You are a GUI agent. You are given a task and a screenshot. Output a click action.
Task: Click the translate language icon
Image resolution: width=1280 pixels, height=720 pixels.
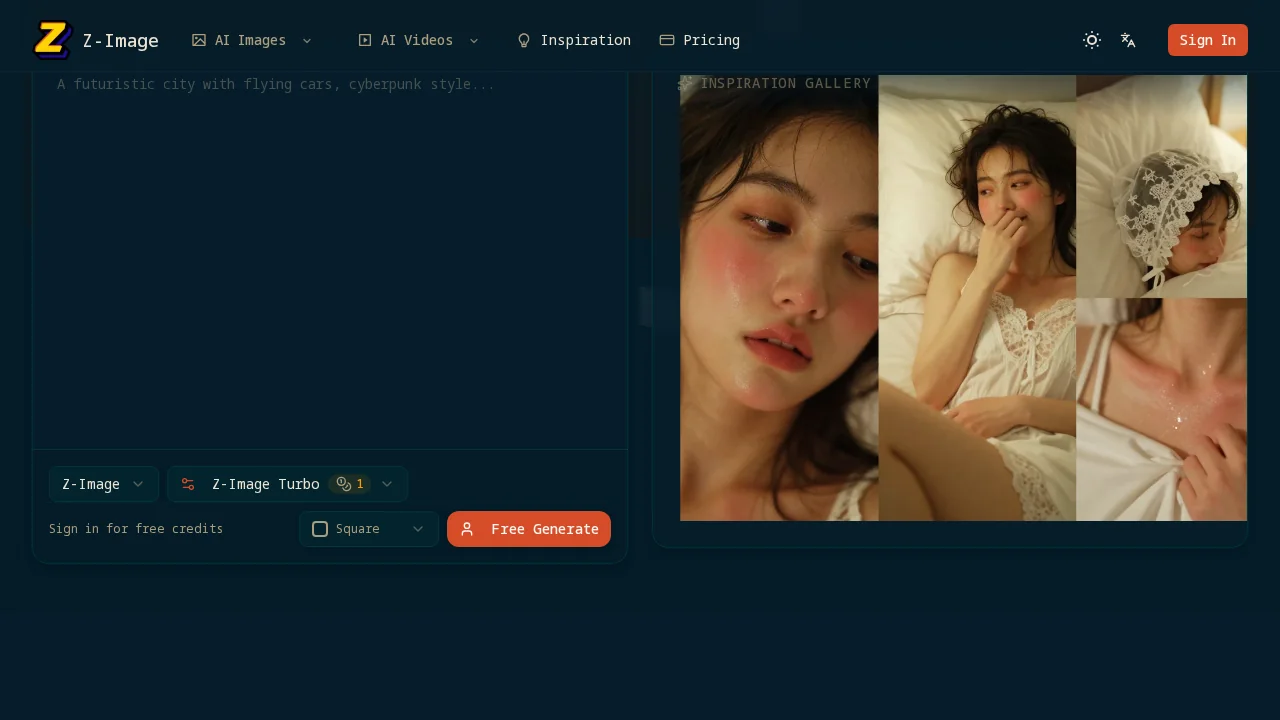point(1128,40)
